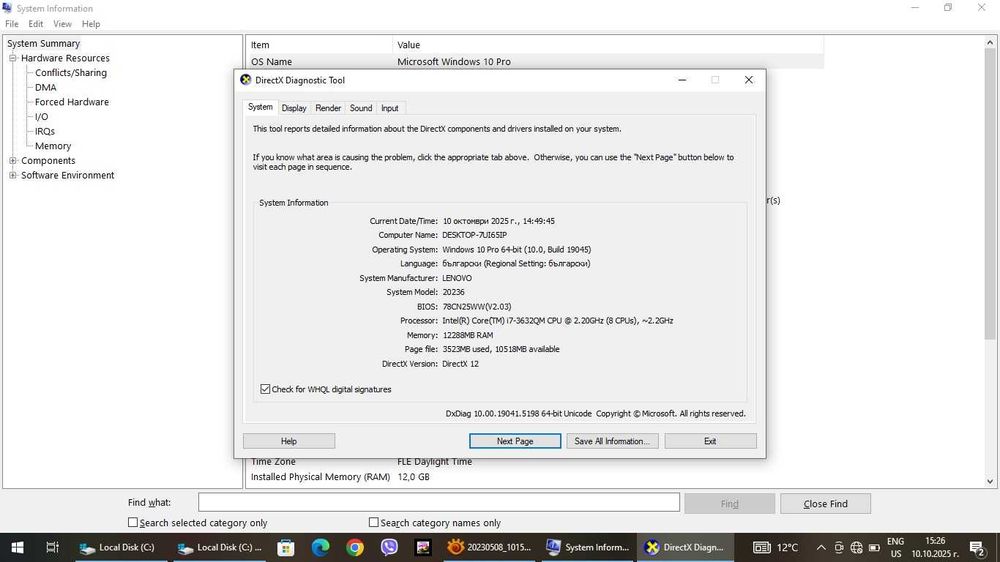Open the notification center icon
Viewport: 1000px width, 562px height.
[x=977, y=547]
